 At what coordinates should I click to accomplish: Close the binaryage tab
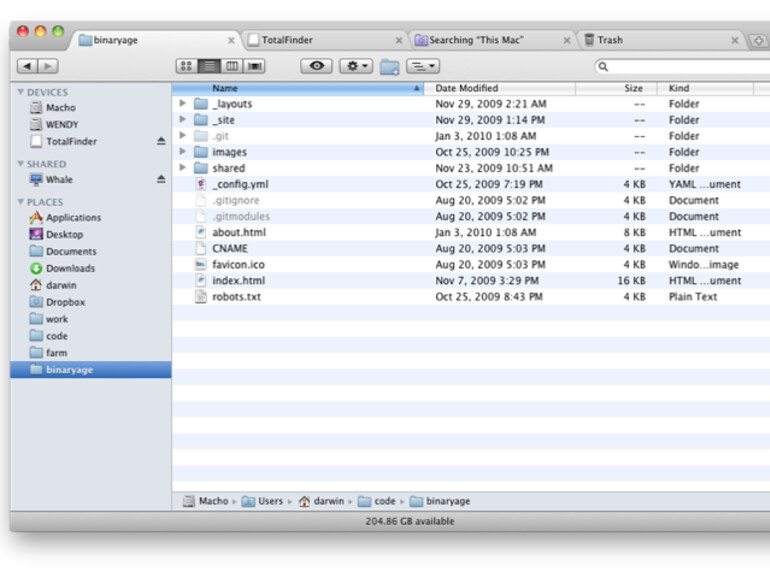pyautogui.click(x=231, y=41)
